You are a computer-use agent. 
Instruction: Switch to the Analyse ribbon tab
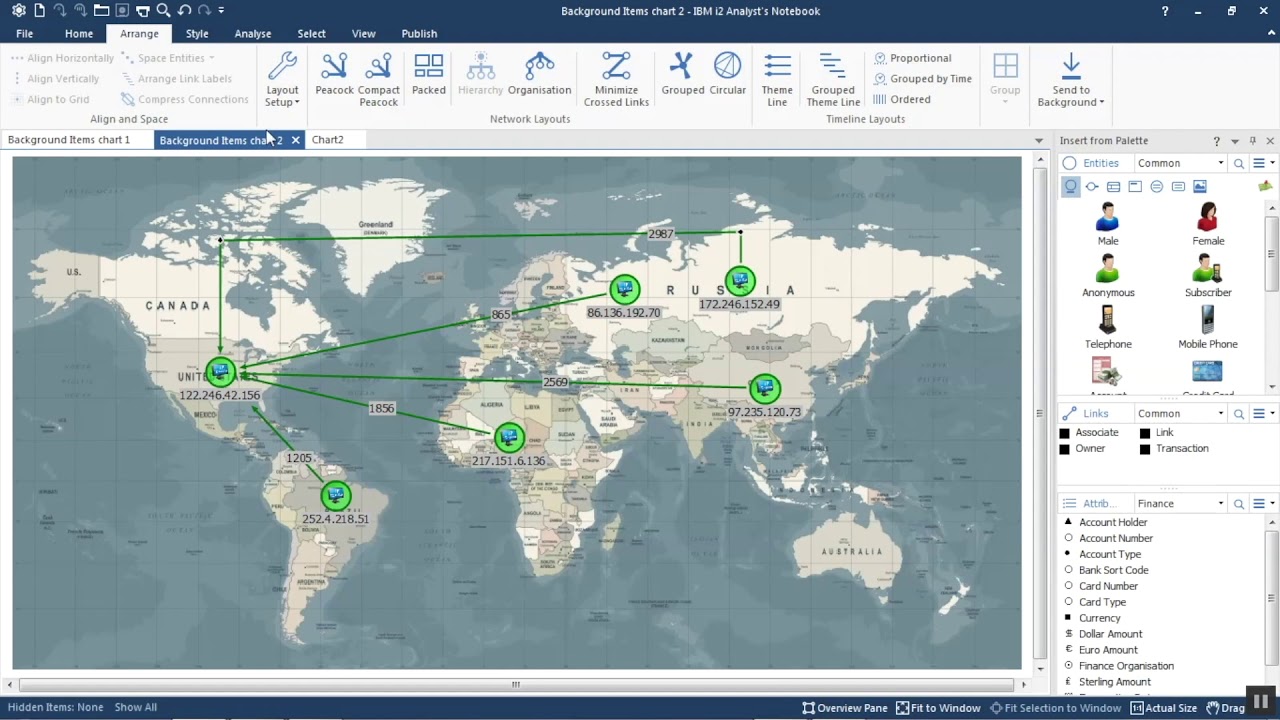click(253, 34)
